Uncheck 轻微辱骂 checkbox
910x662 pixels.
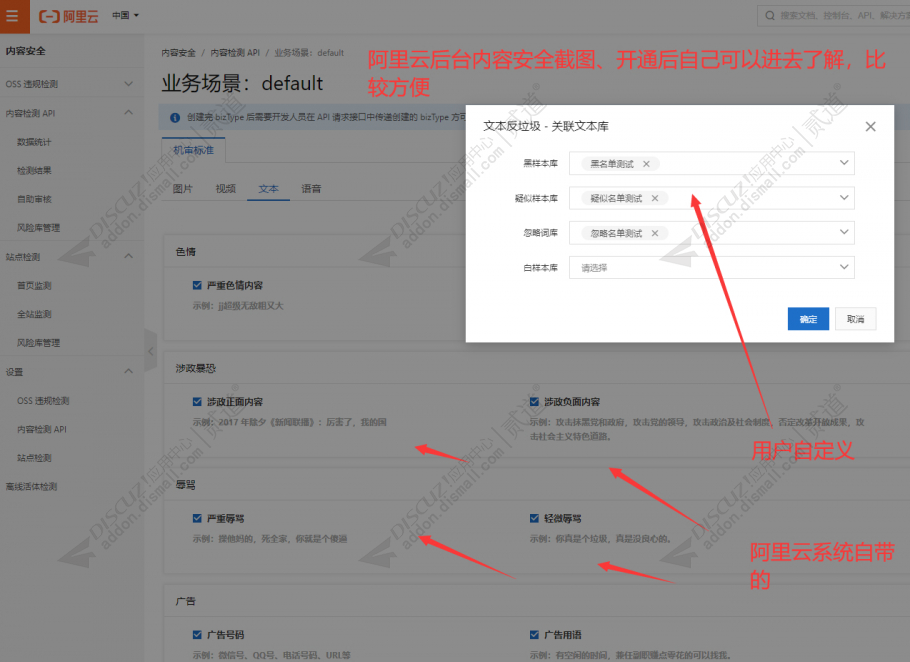pyautogui.click(x=534, y=518)
